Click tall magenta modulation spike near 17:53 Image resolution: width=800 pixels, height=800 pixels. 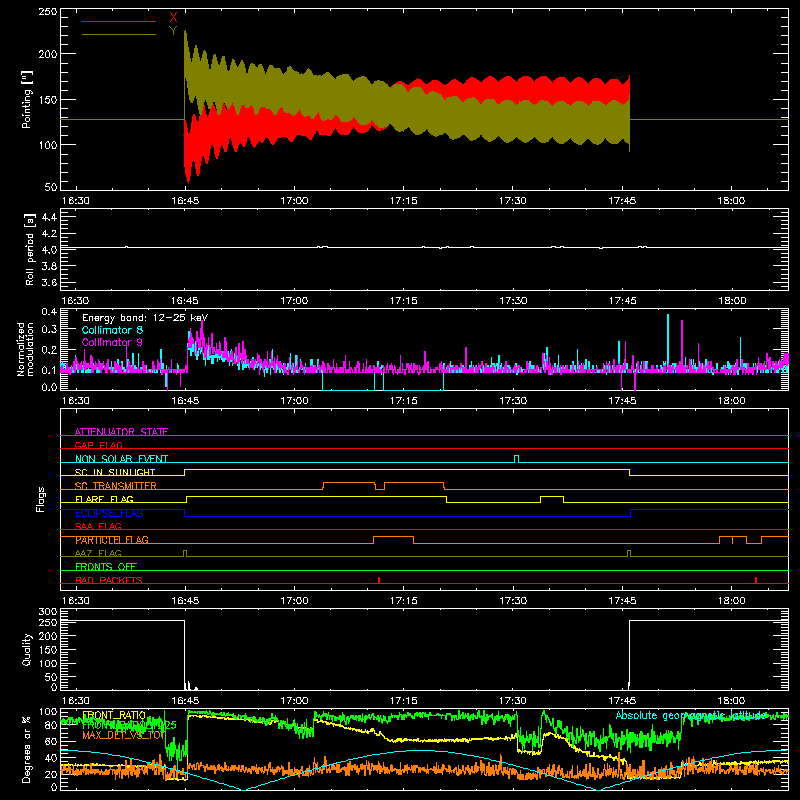682,343
